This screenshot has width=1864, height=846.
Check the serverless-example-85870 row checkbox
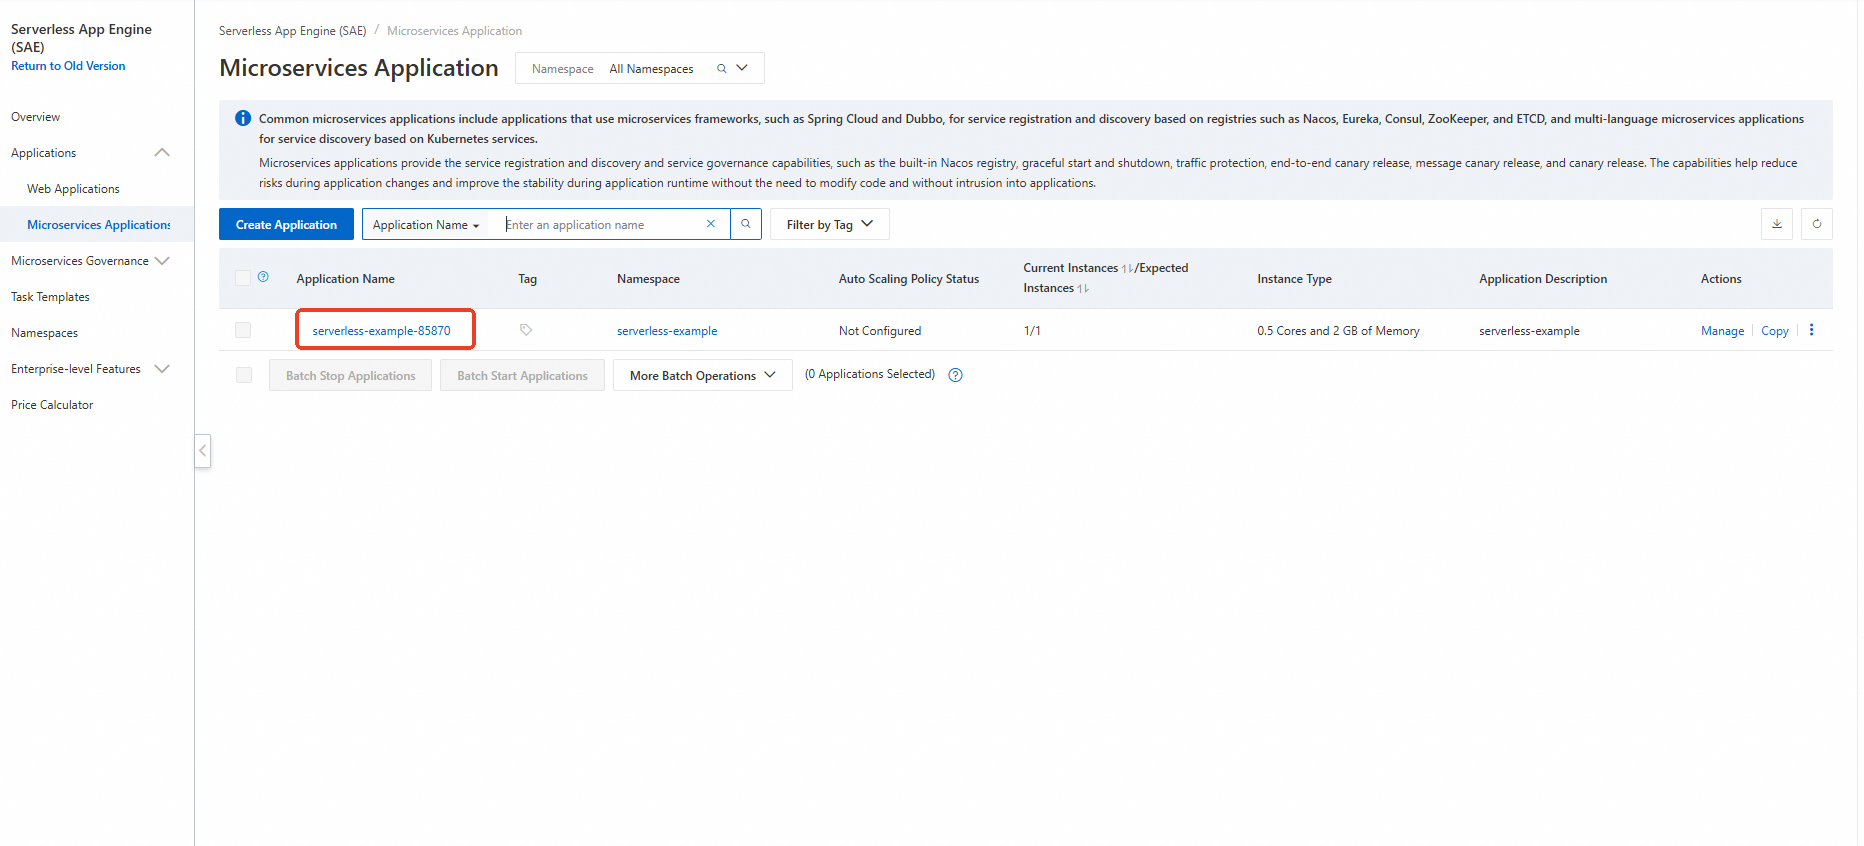243,330
